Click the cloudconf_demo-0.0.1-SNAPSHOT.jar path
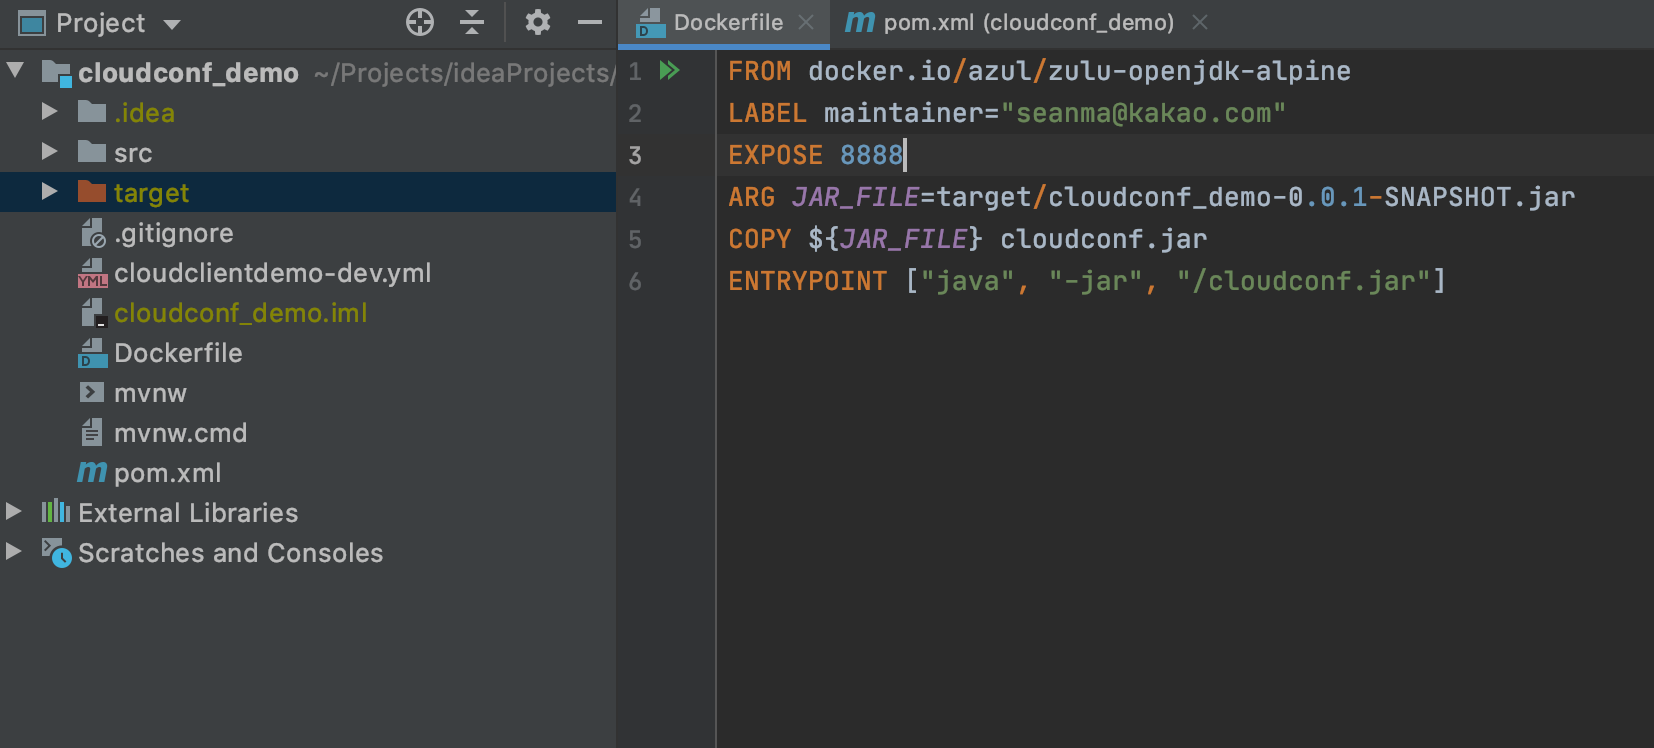Image resolution: width=1654 pixels, height=748 pixels. (1311, 197)
